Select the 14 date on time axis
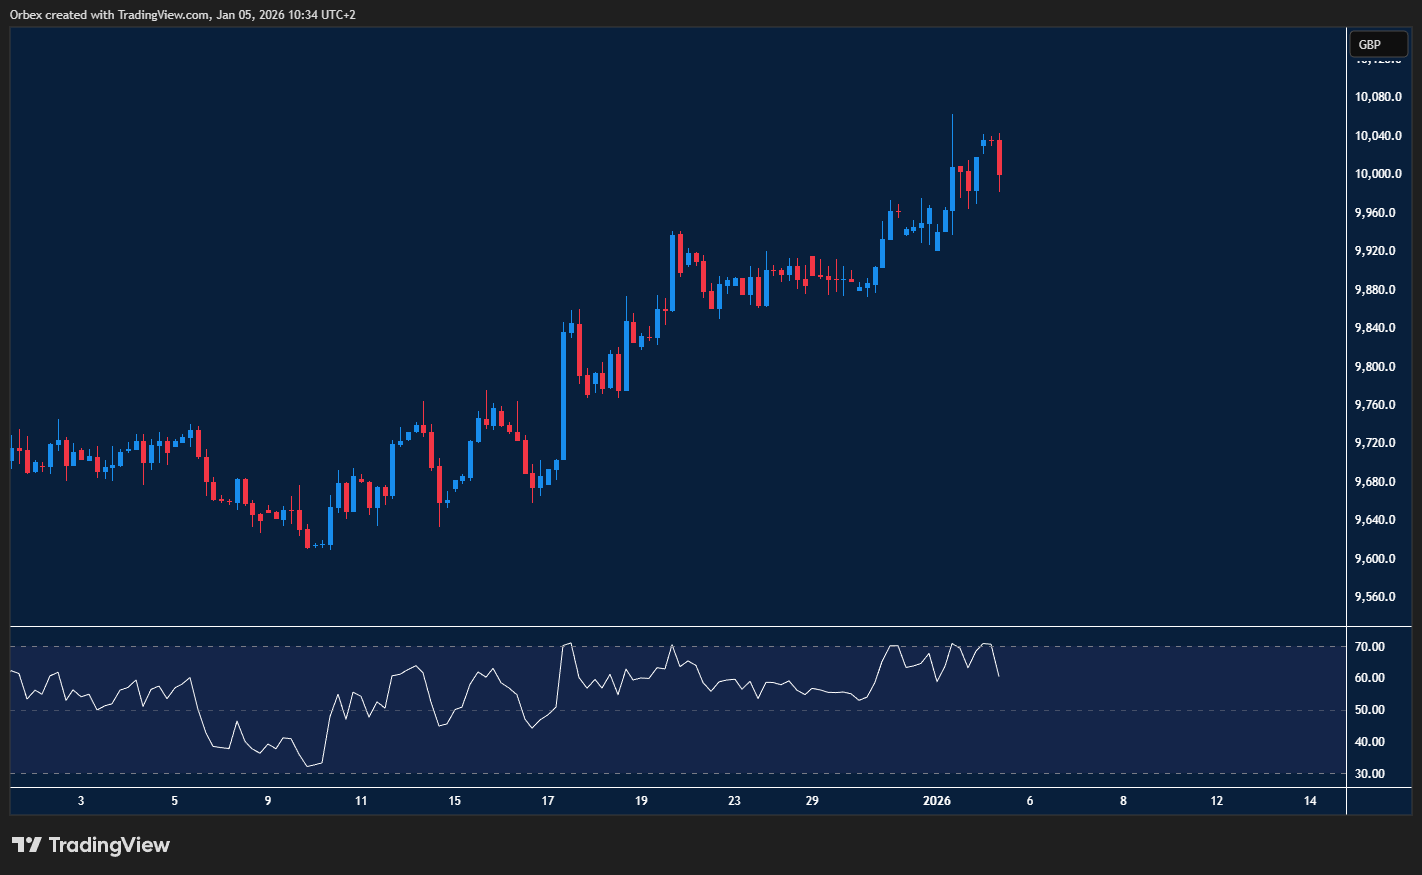 coord(1310,801)
